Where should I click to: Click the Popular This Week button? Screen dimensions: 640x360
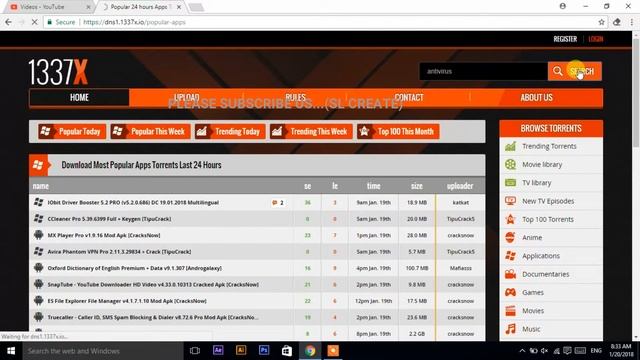click(150, 131)
